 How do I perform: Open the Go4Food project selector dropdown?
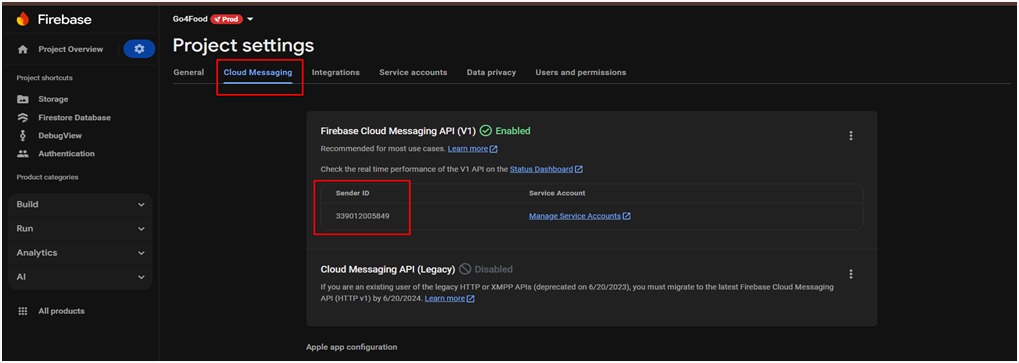tap(250, 19)
